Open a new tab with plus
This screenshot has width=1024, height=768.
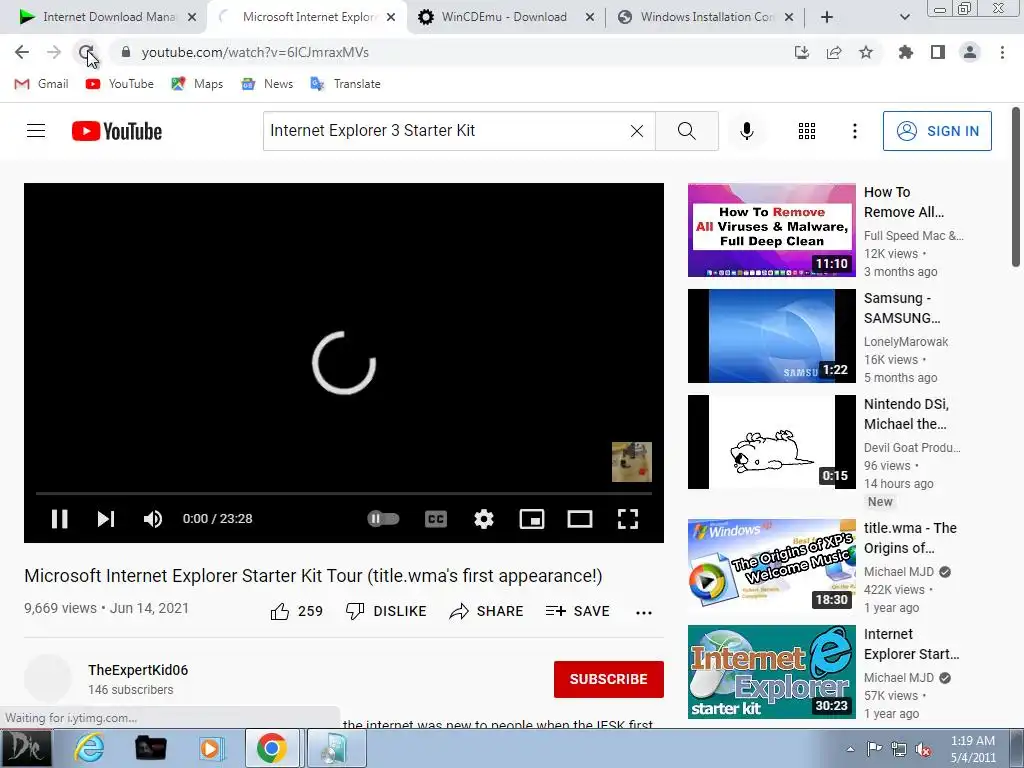click(x=827, y=17)
